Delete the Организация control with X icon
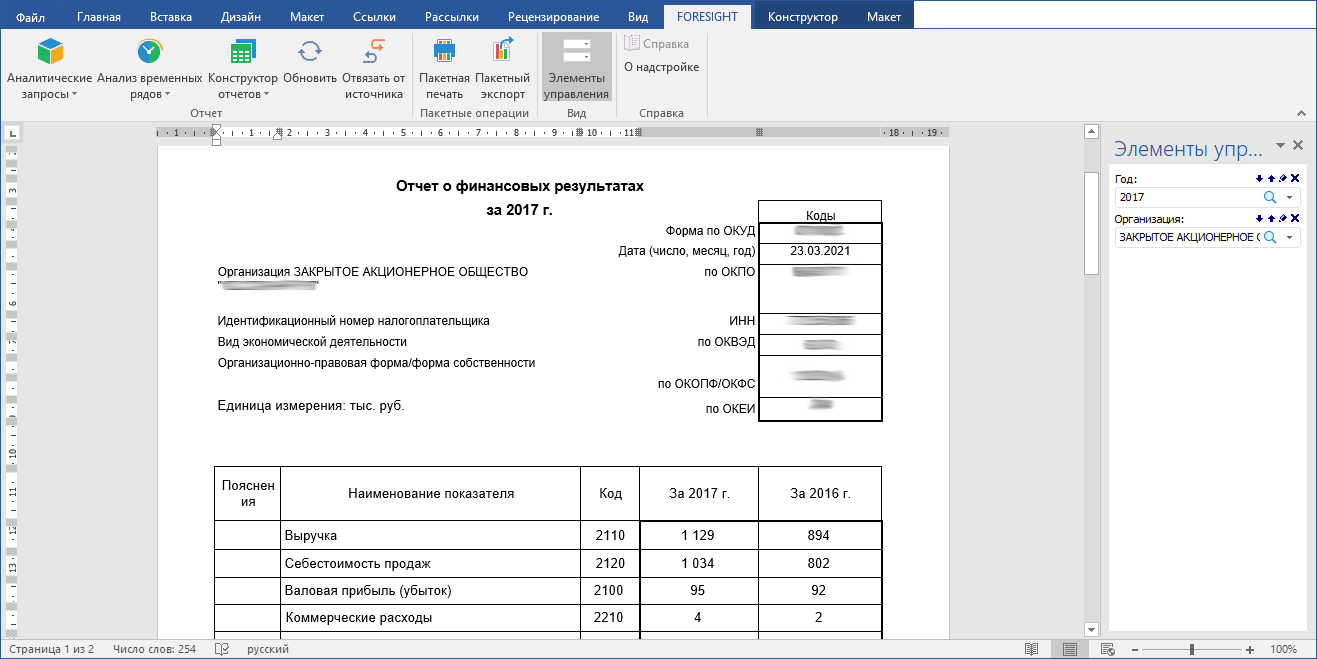Screen dimensions: 1317x659 (x=1295, y=218)
